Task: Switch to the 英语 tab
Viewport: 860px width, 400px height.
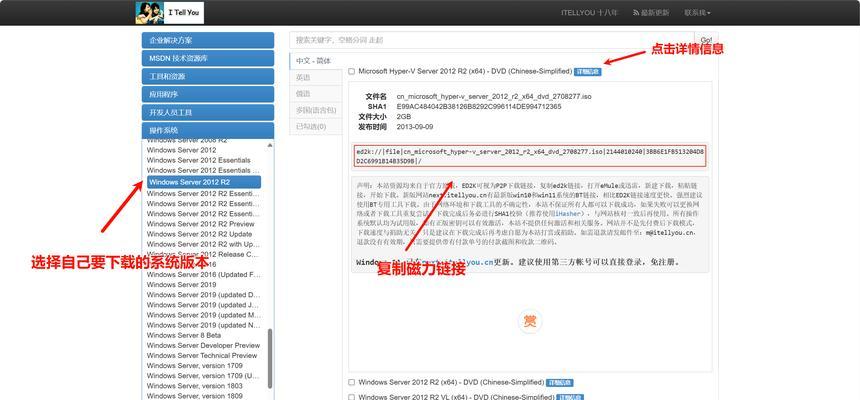Action: point(316,77)
